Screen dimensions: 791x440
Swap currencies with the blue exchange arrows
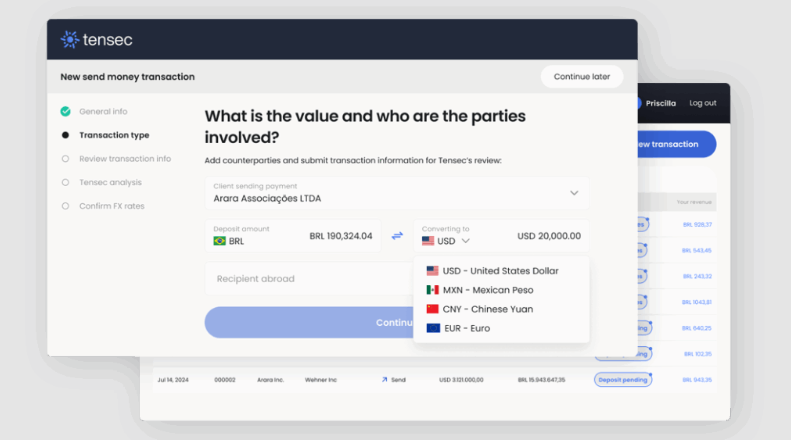click(398, 236)
